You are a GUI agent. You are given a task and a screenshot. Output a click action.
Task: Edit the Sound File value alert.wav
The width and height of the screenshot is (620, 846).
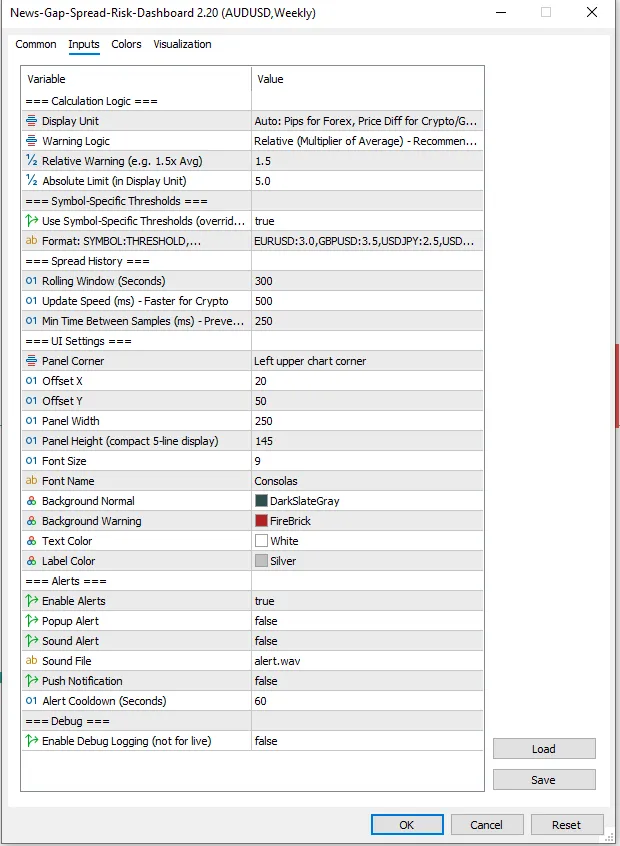(367, 660)
